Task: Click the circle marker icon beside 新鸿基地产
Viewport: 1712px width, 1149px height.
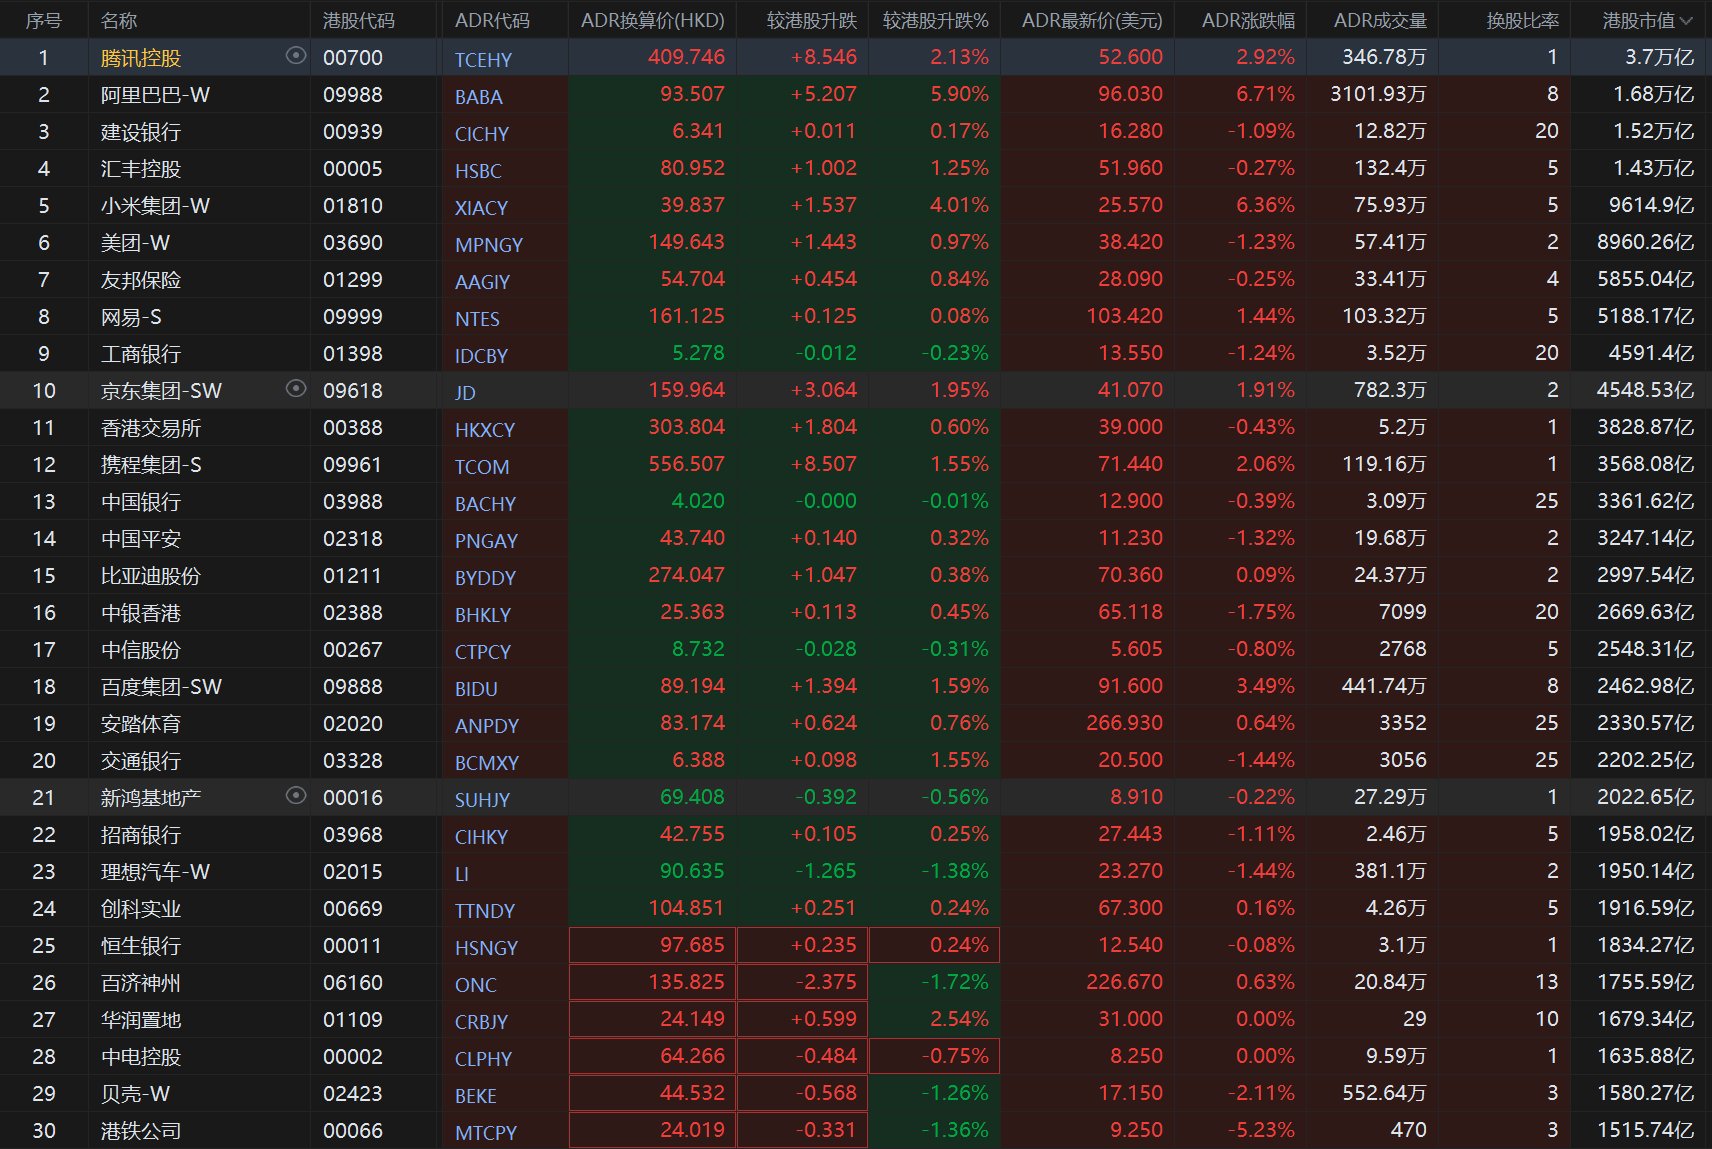Action: (296, 795)
